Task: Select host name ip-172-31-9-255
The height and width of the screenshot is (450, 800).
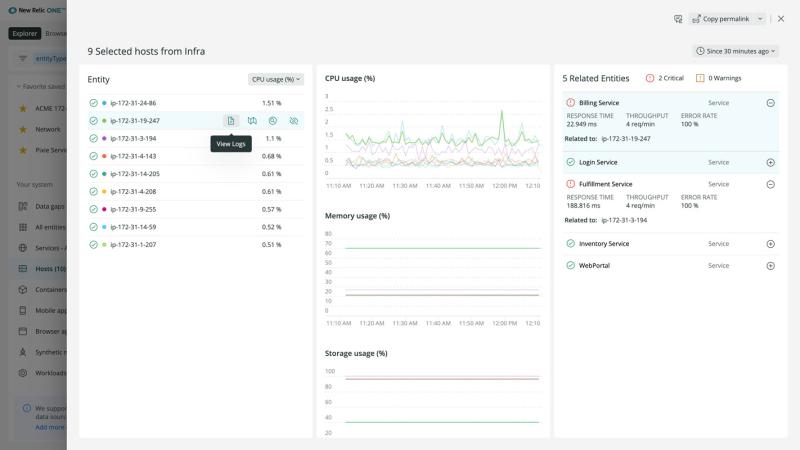Action: 133,209
